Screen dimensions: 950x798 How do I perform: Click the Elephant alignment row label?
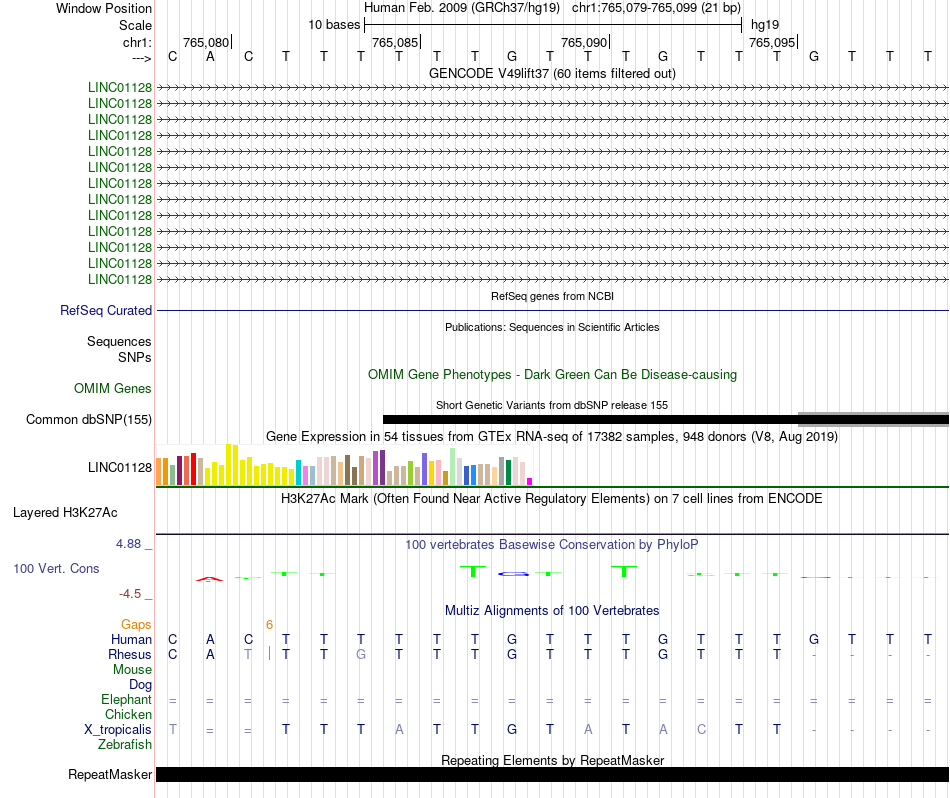126,699
